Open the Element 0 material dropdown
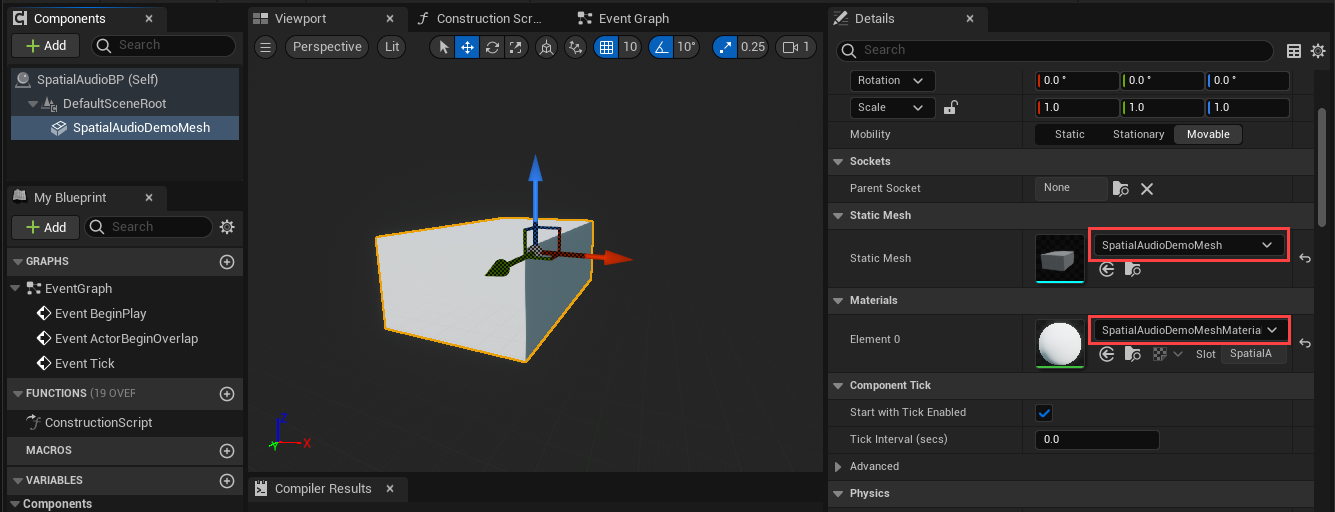Image resolution: width=1335 pixels, height=512 pixels. click(x=1188, y=330)
